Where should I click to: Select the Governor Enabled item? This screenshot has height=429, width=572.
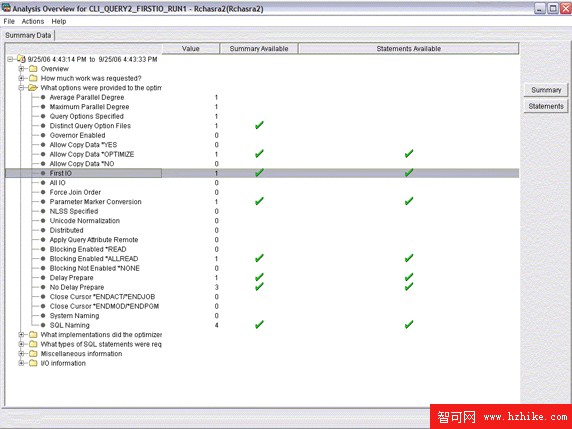click(77, 135)
